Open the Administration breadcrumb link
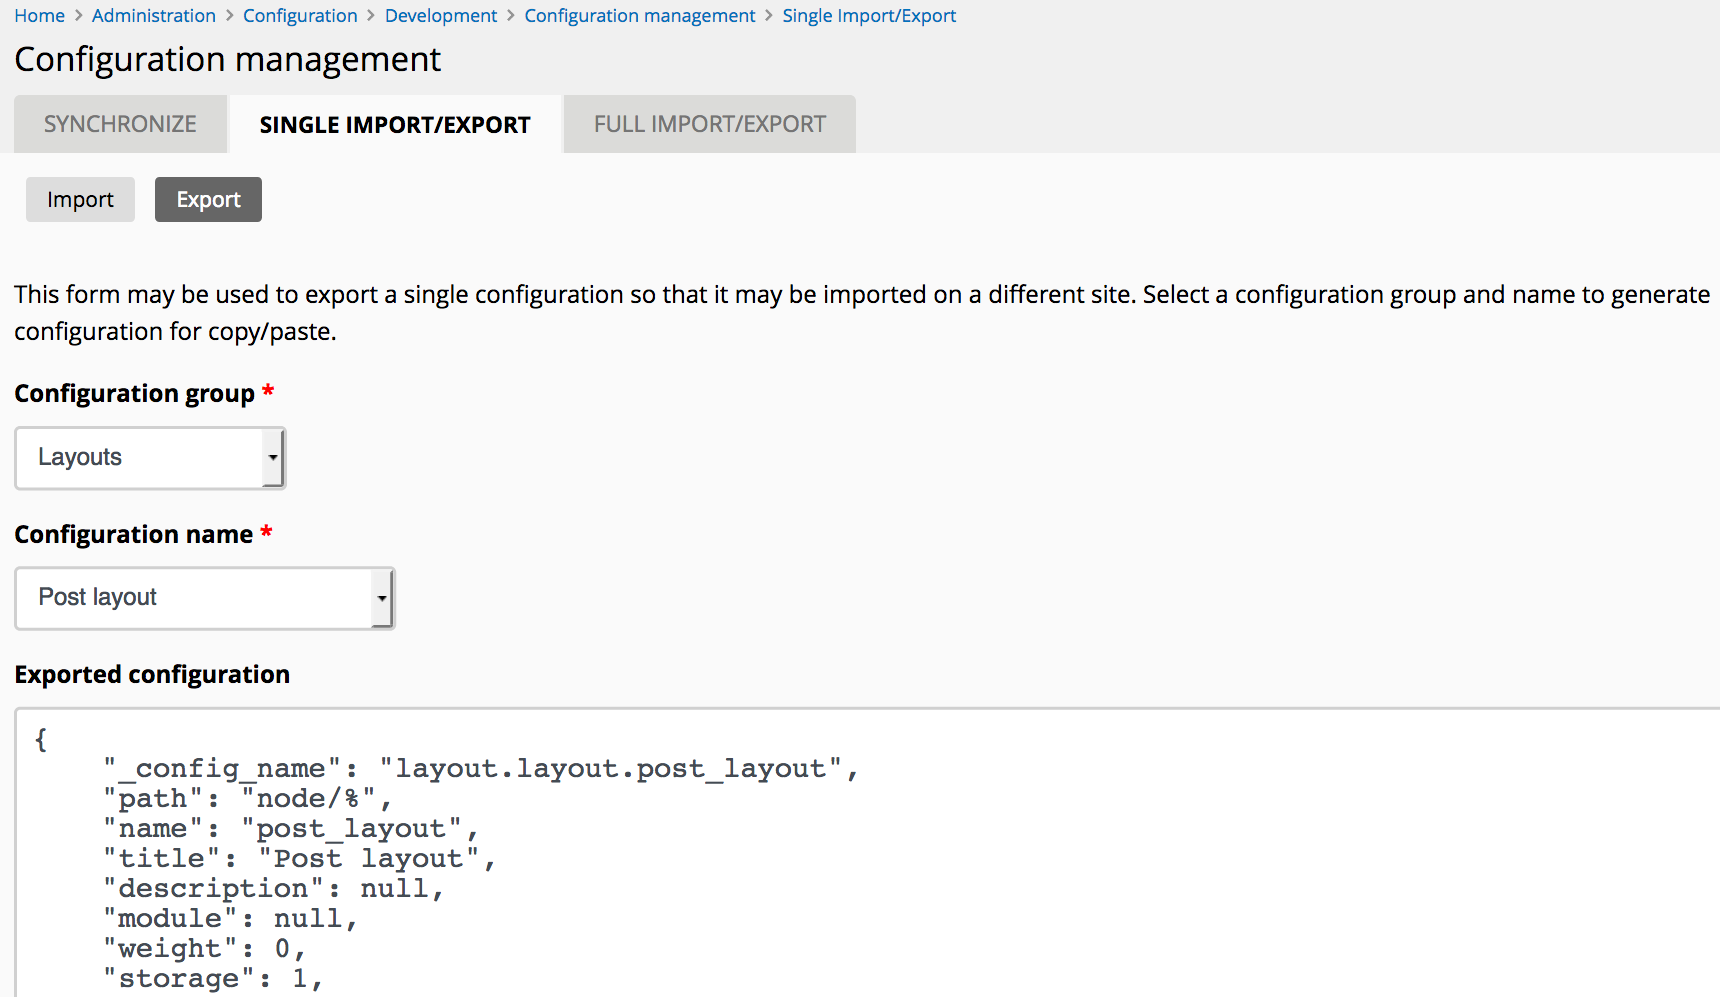The height and width of the screenshot is (997, 1720). 153,16
